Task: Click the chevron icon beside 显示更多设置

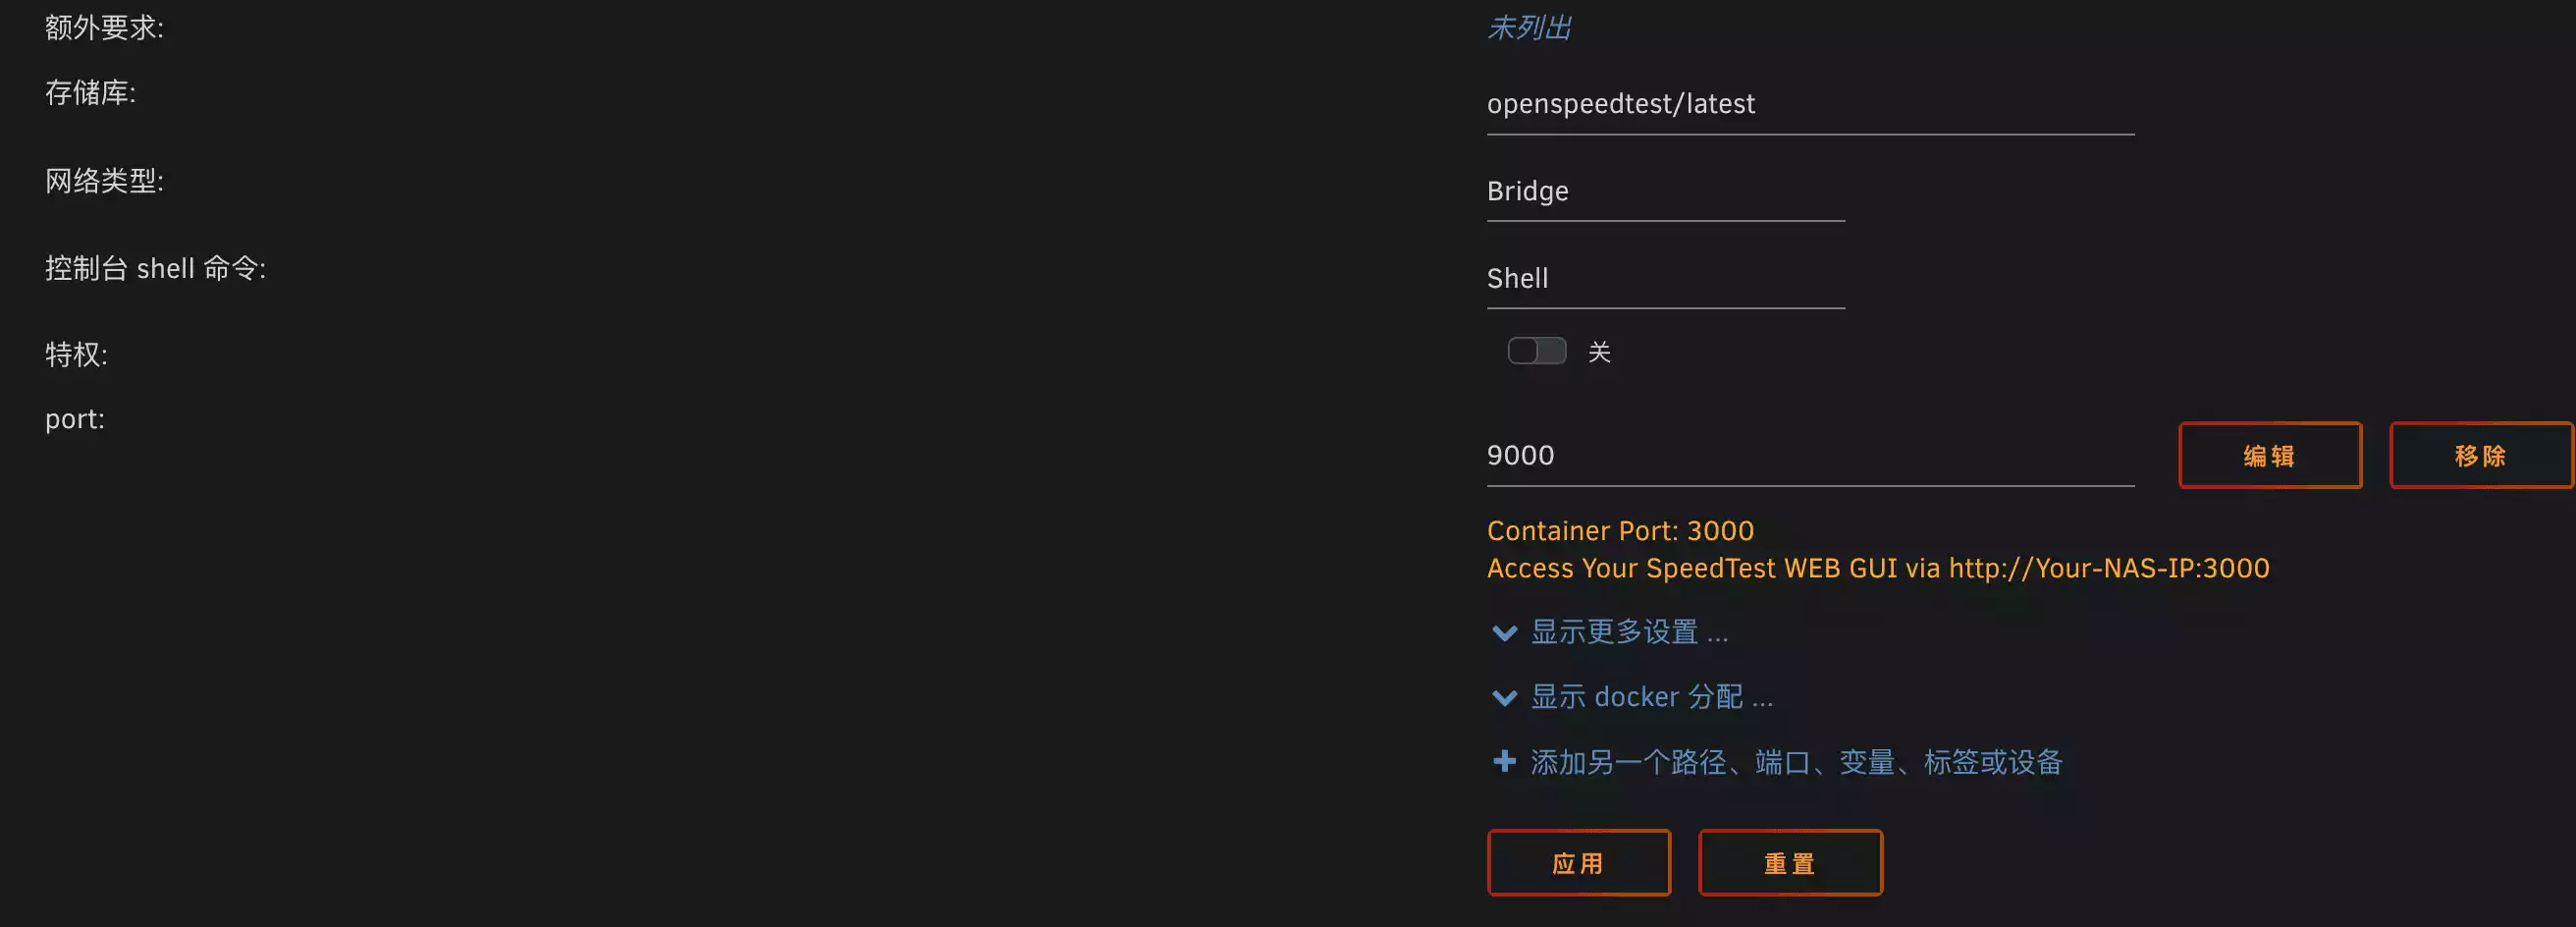Action: pos(1504,633)
